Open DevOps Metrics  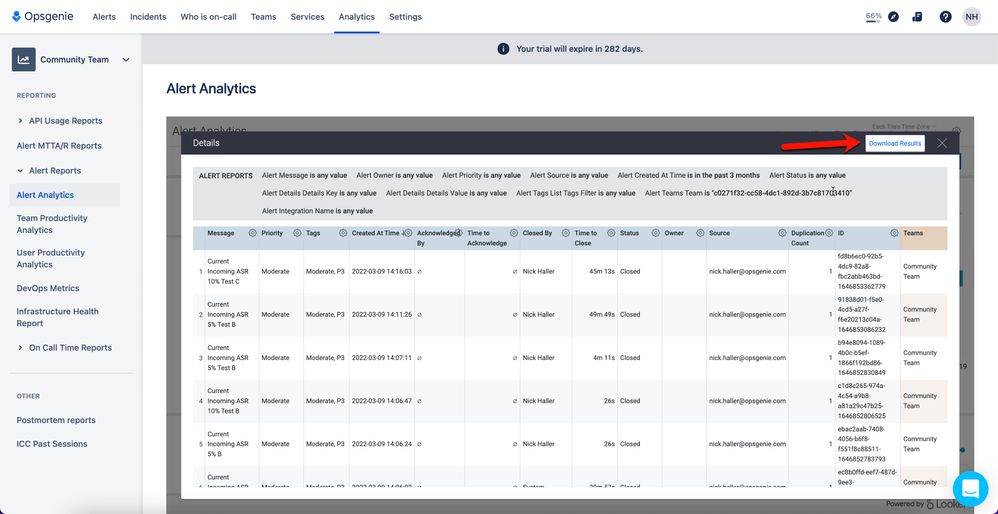tap(48, 288)
